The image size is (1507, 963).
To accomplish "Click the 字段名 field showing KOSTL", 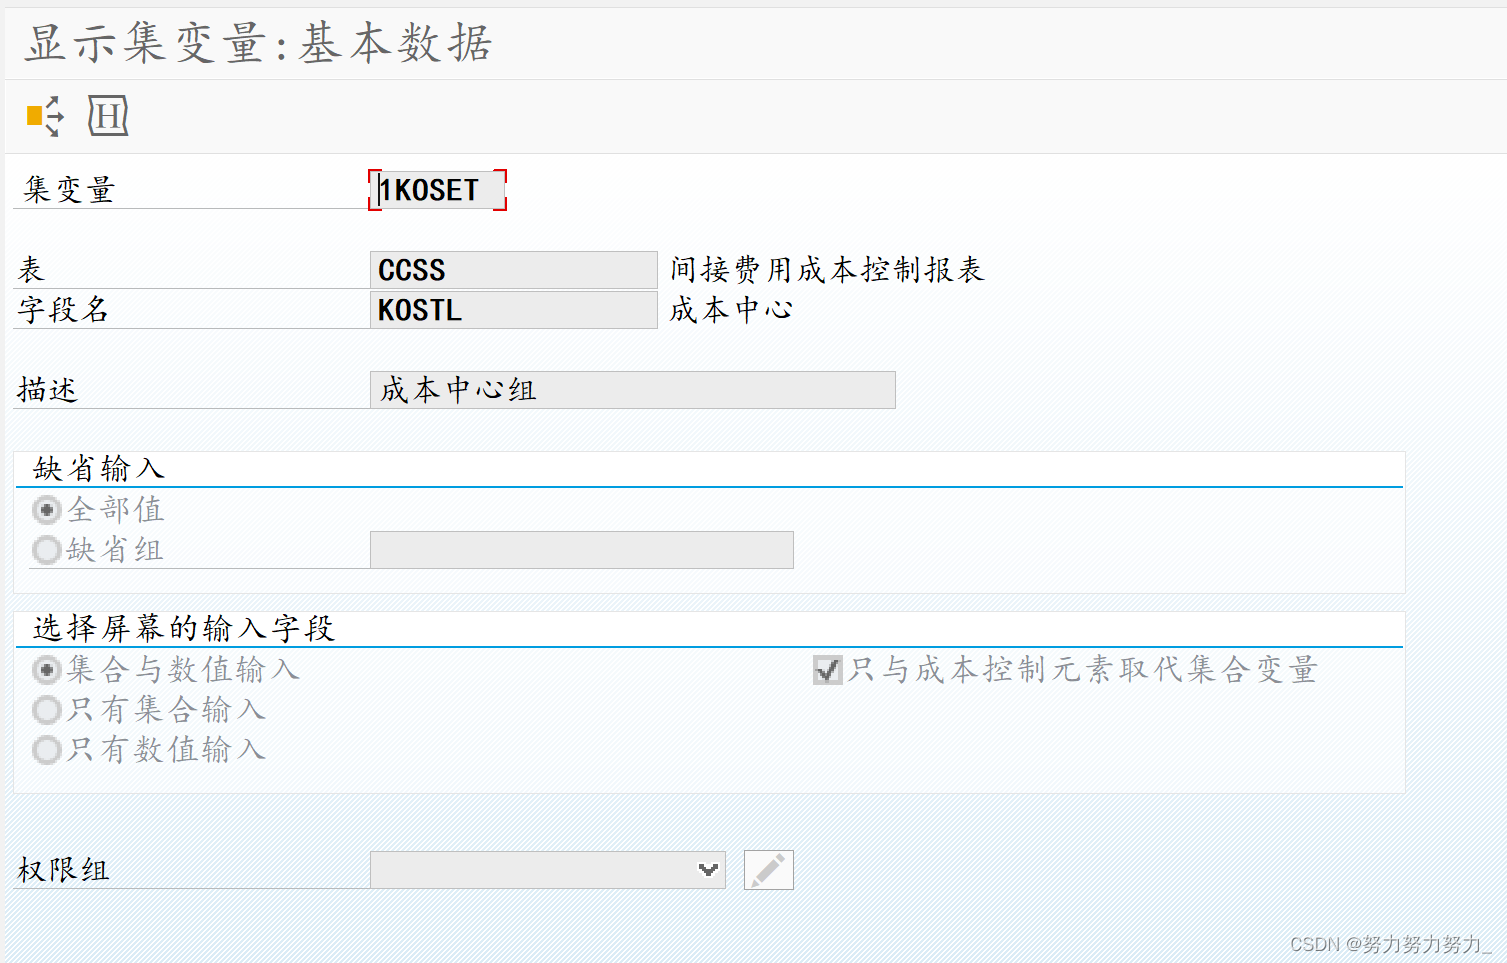I will click(x=513, y=309).
